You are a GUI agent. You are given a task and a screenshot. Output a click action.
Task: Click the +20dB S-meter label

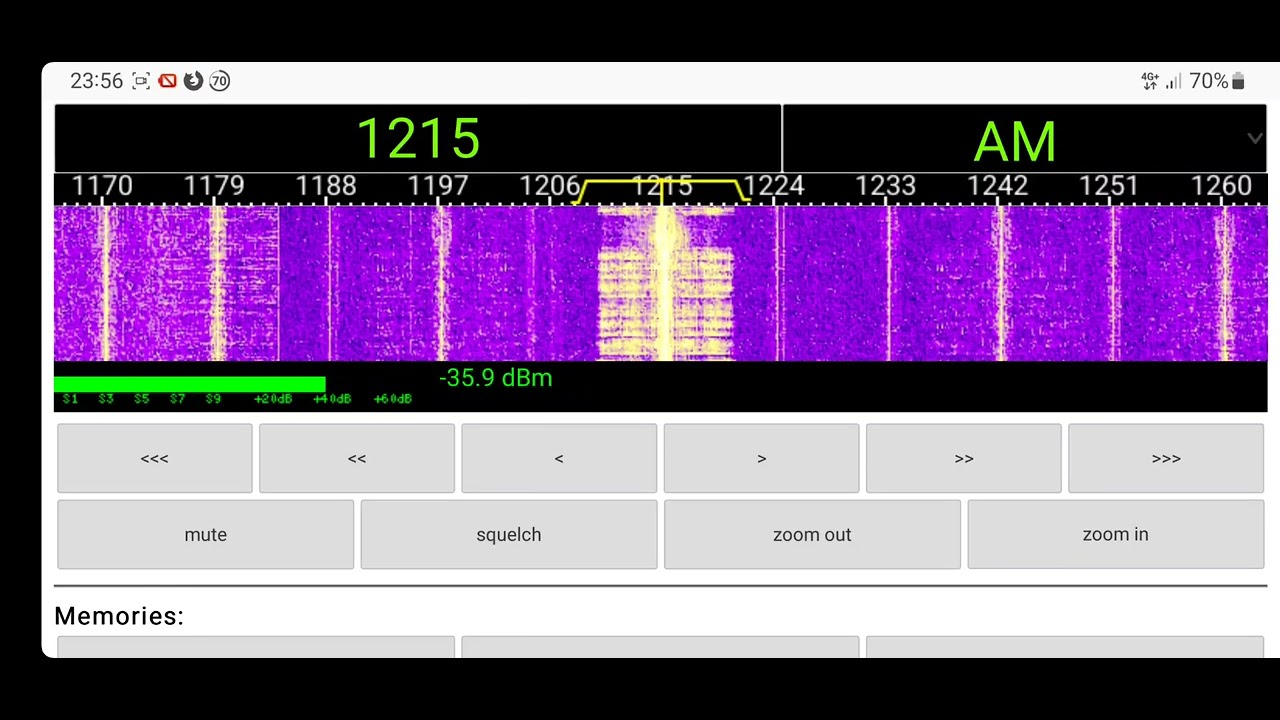click(x=273, y=399)
